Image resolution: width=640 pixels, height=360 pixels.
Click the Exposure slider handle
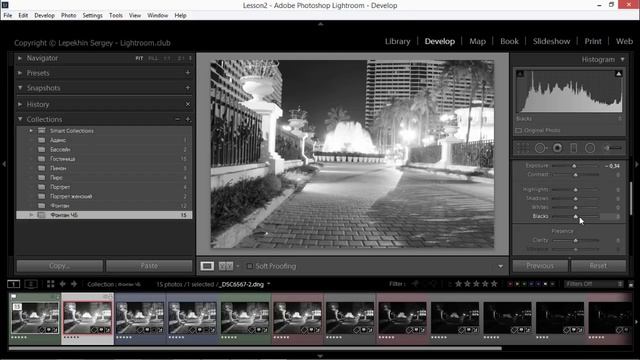point(574,166)
